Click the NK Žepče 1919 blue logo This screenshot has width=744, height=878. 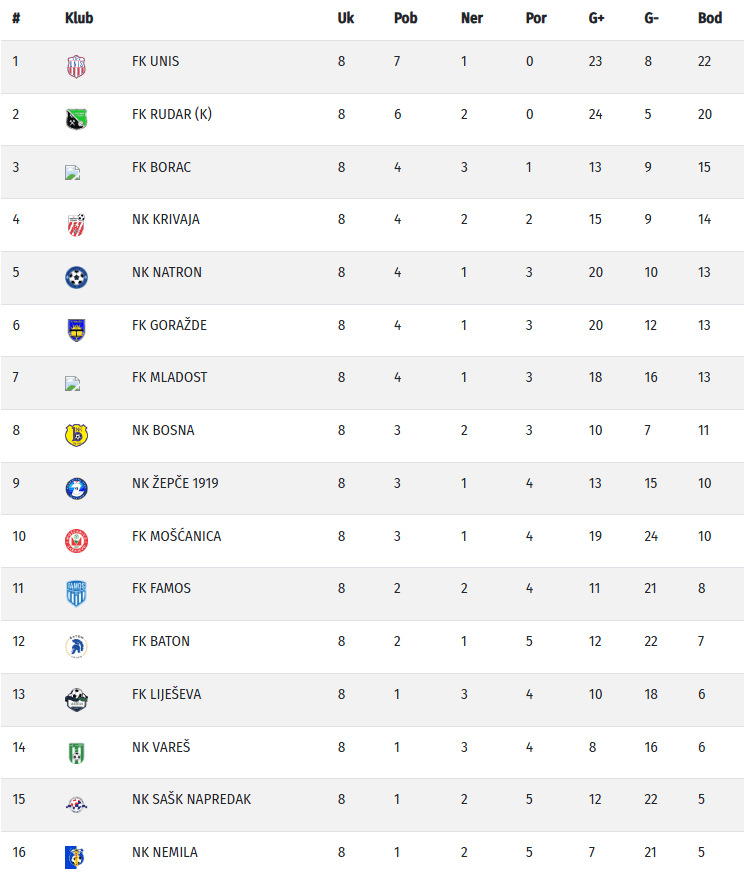pyautogui.click(x=77, y=488)
